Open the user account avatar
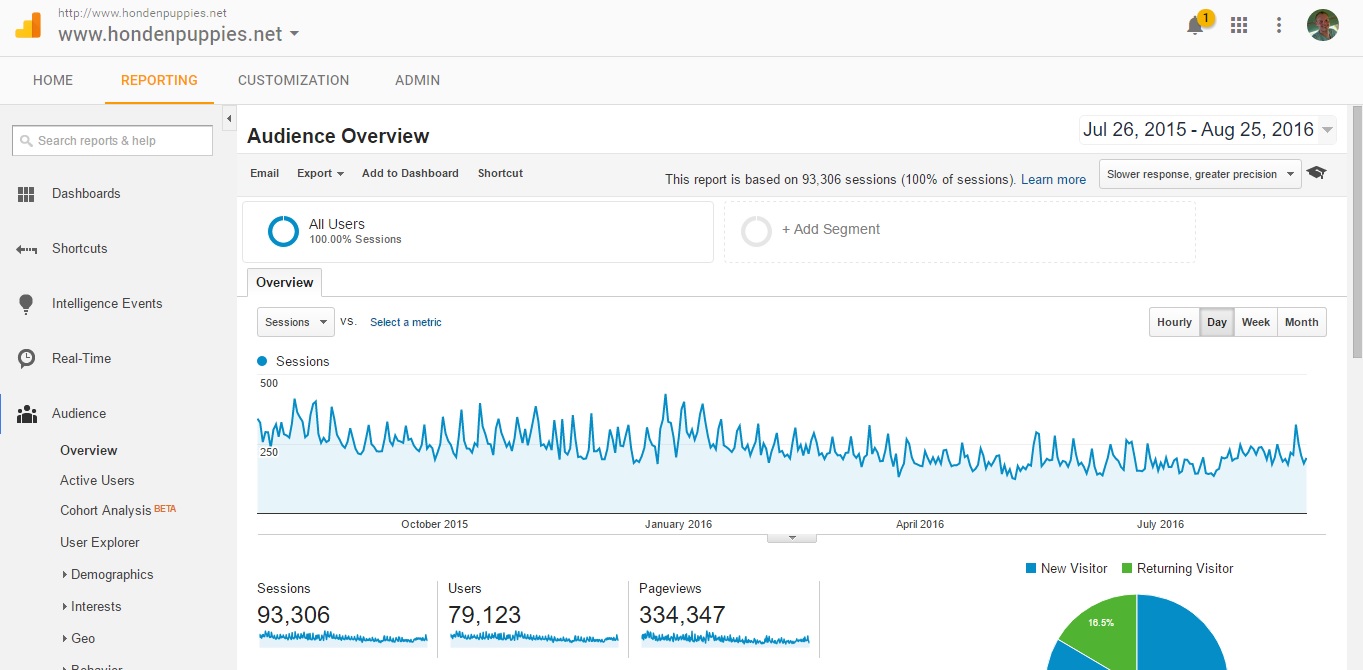Image resolution: width=1363 pixels, height=670 pixels. 1323,26
